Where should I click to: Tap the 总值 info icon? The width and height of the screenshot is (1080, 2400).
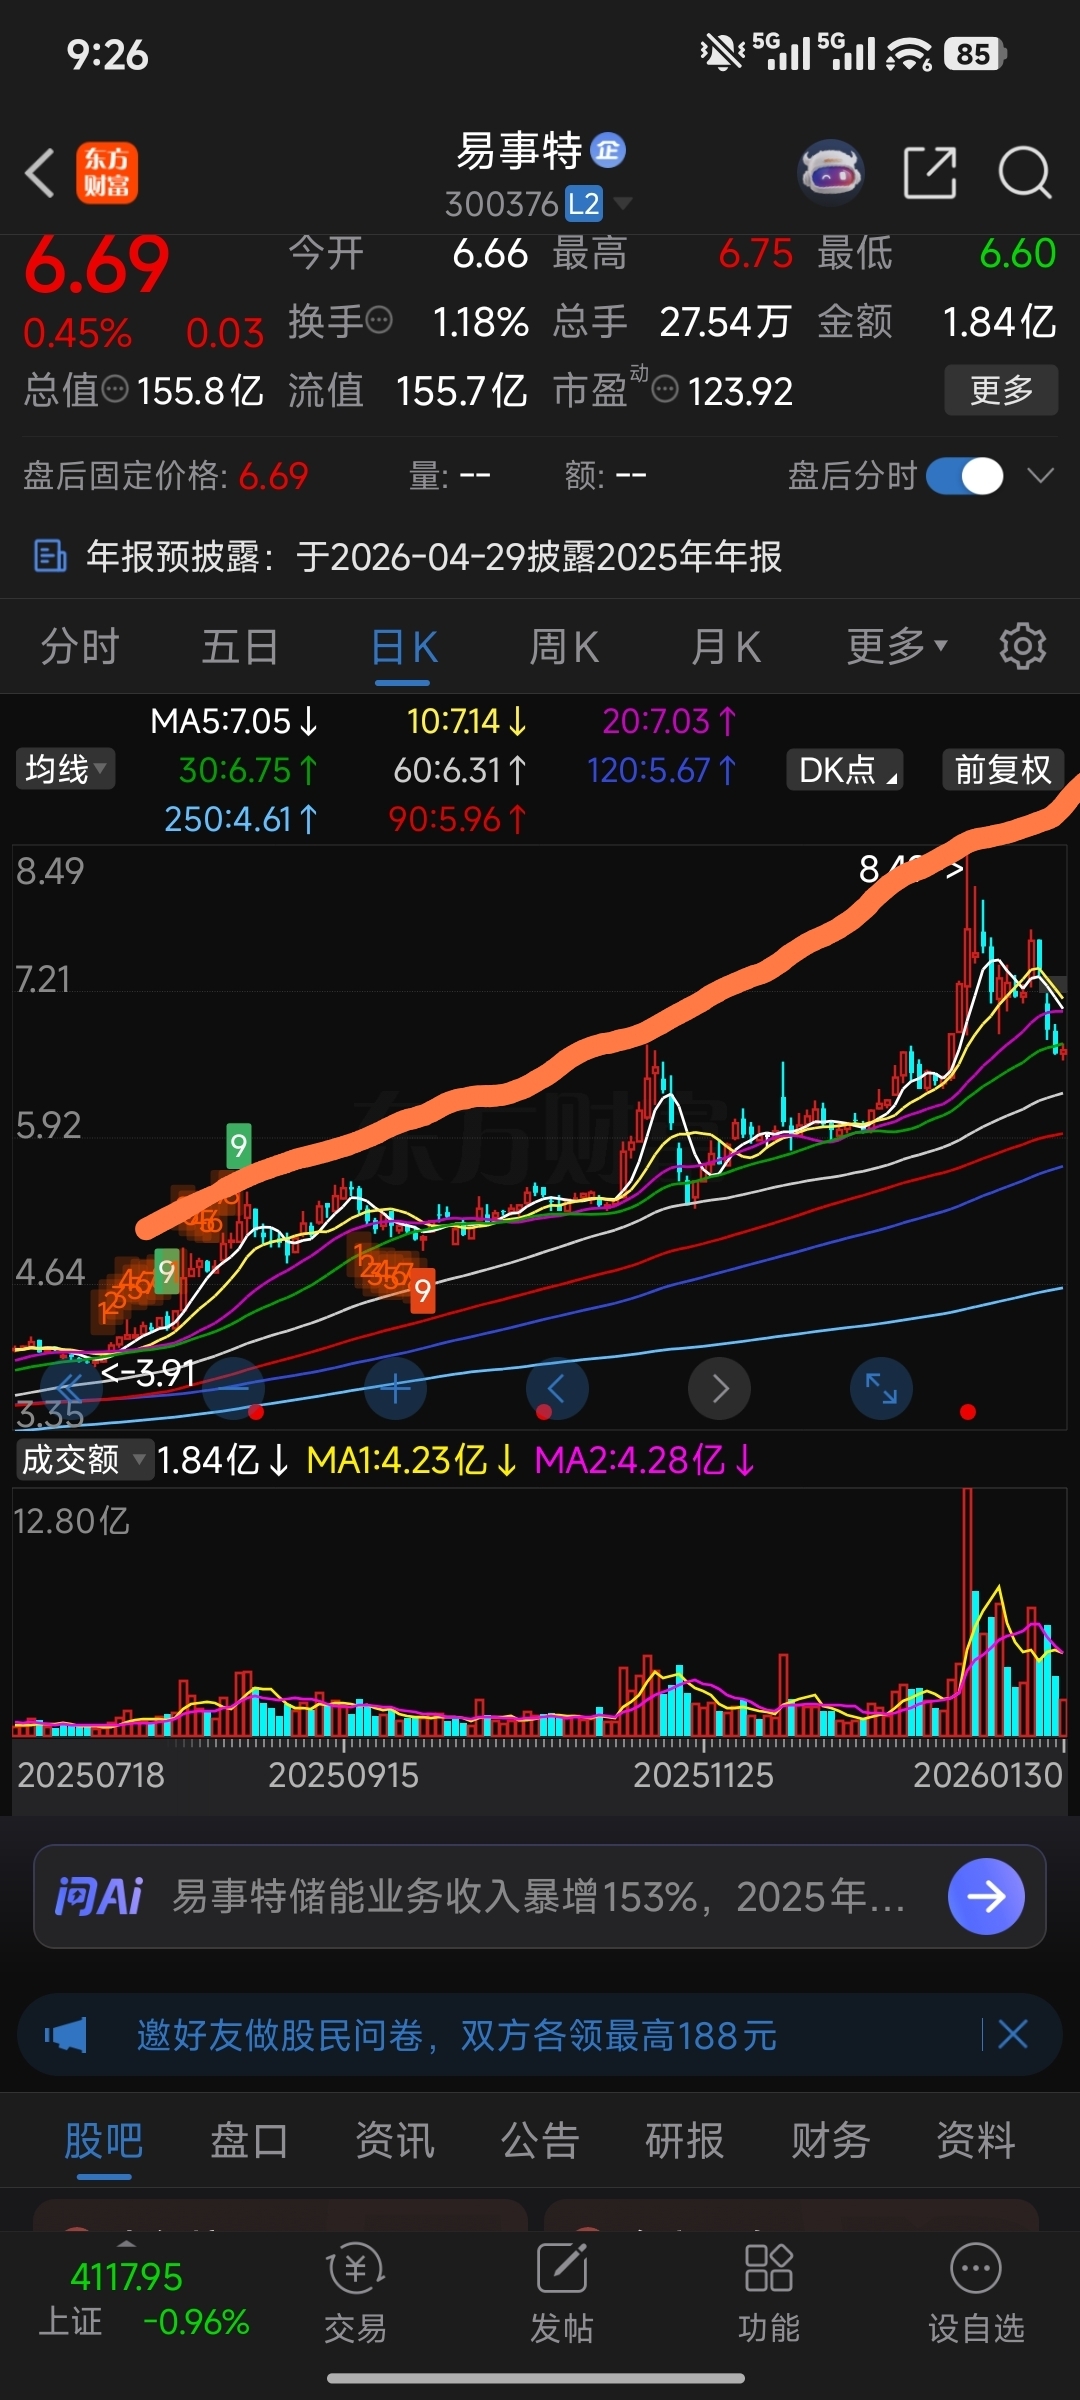click(115, 388)
